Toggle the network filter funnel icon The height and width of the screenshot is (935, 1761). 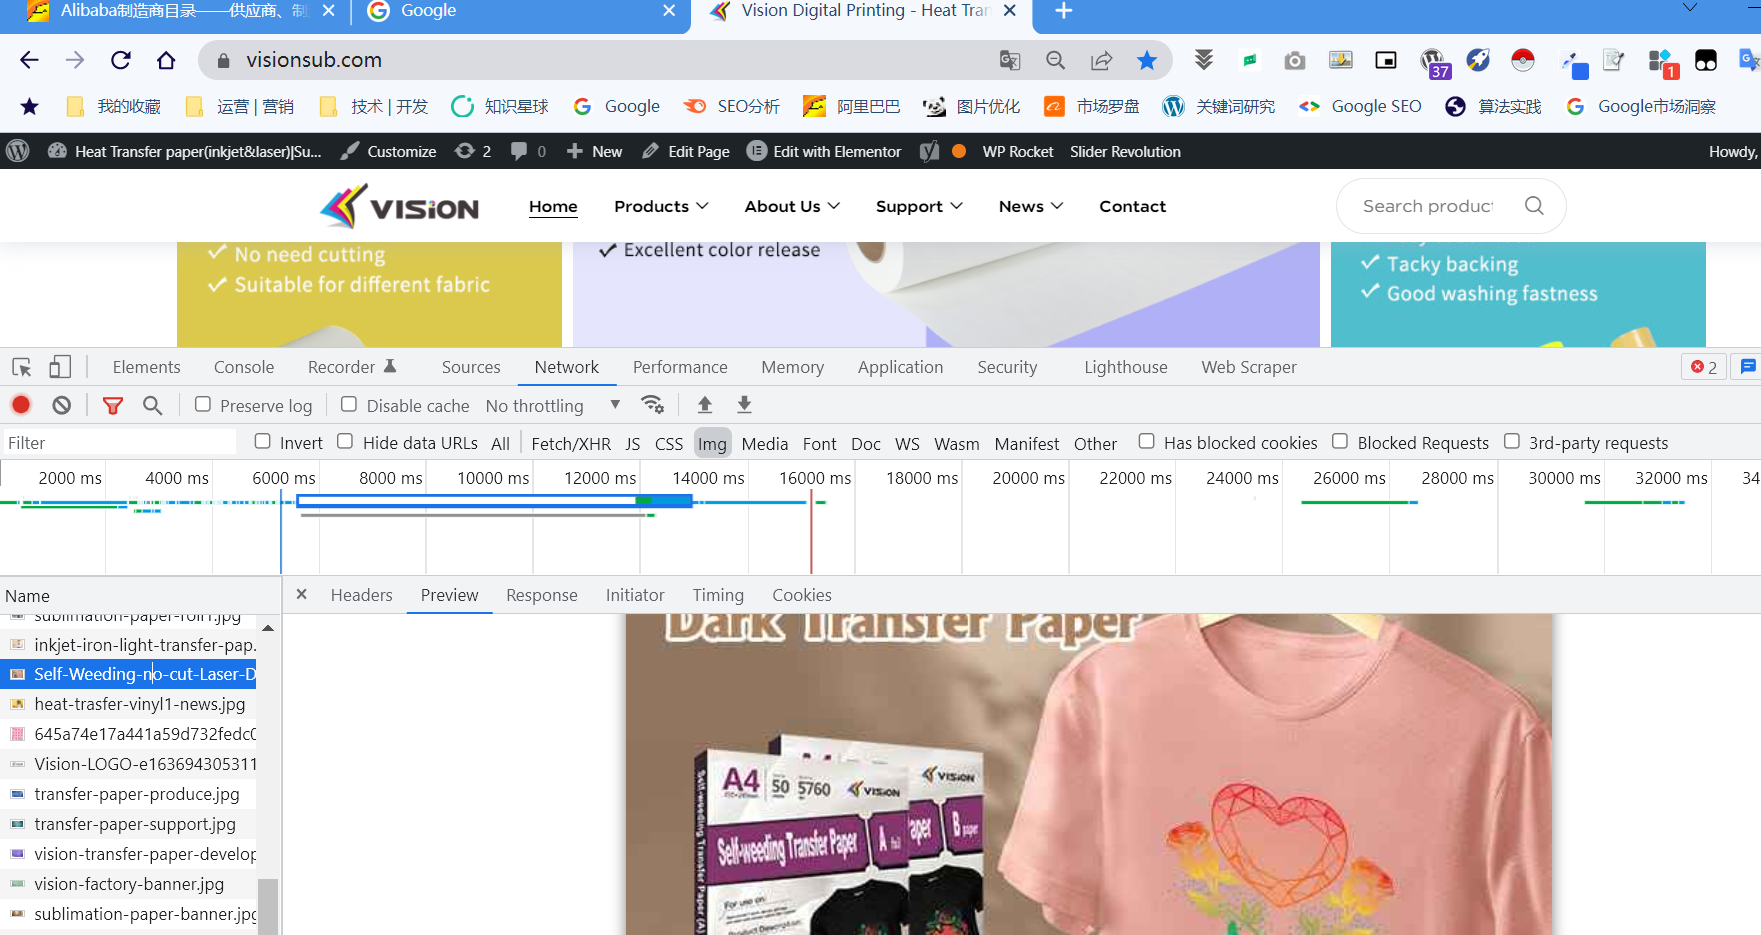113,405
